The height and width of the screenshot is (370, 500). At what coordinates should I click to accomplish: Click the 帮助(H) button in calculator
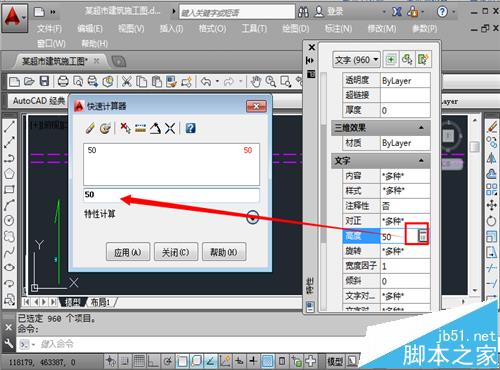click(x=224, y=252)
